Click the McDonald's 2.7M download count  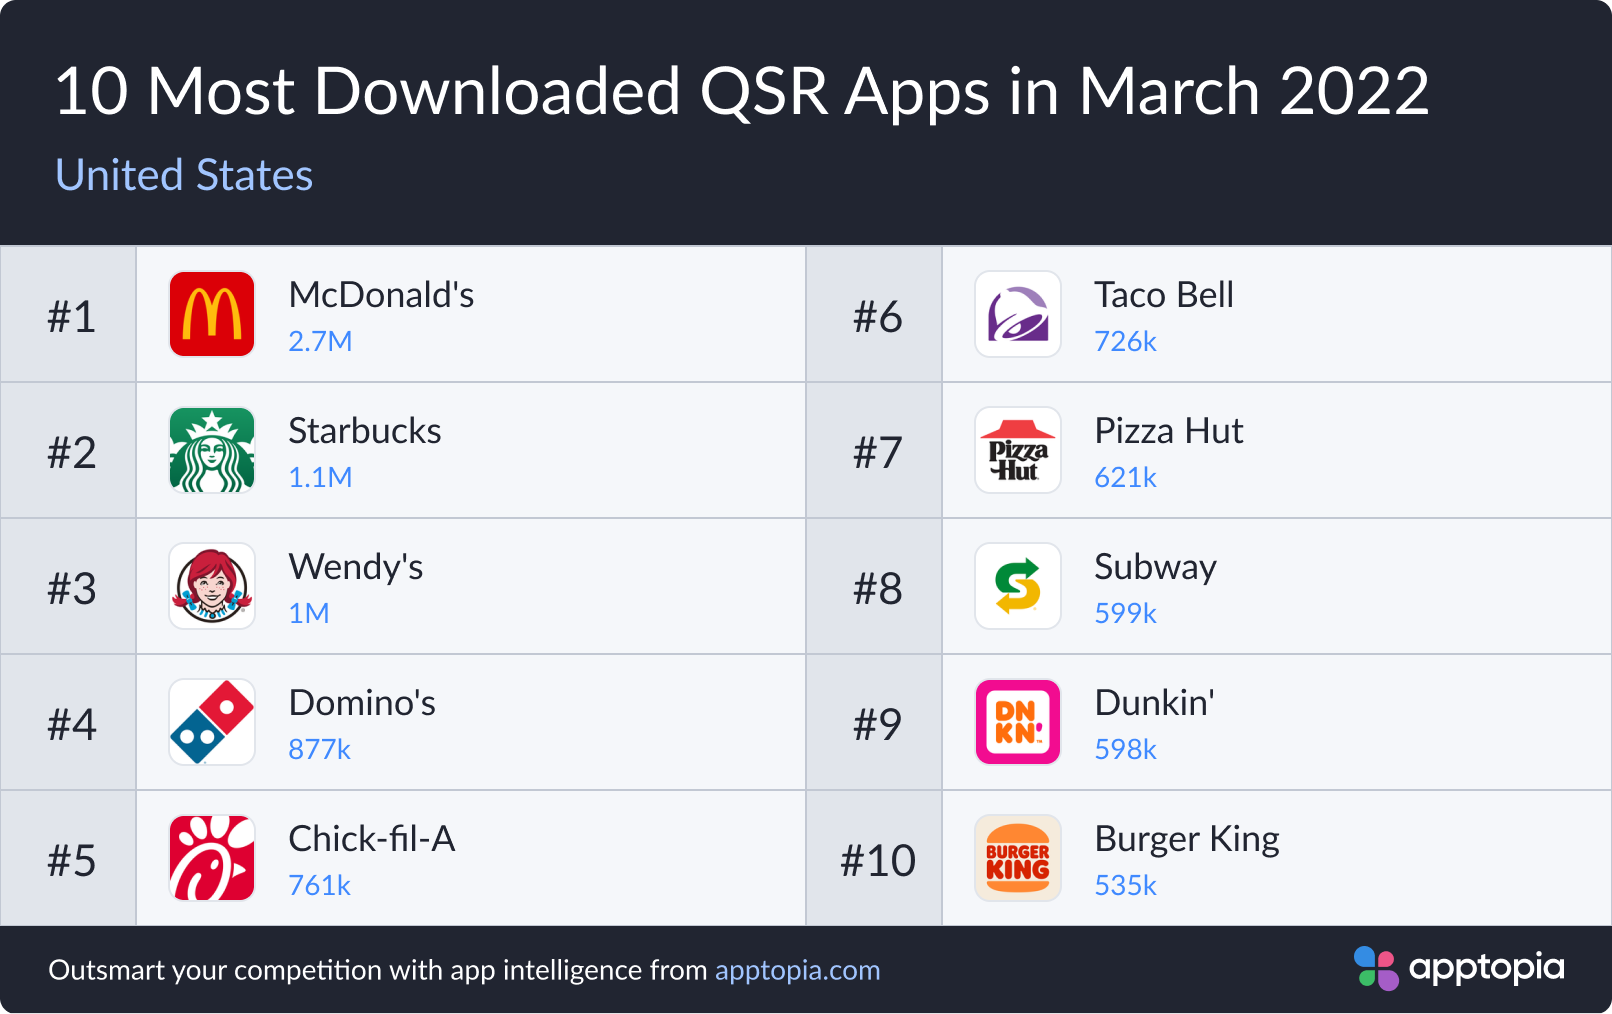click(320, 342)
